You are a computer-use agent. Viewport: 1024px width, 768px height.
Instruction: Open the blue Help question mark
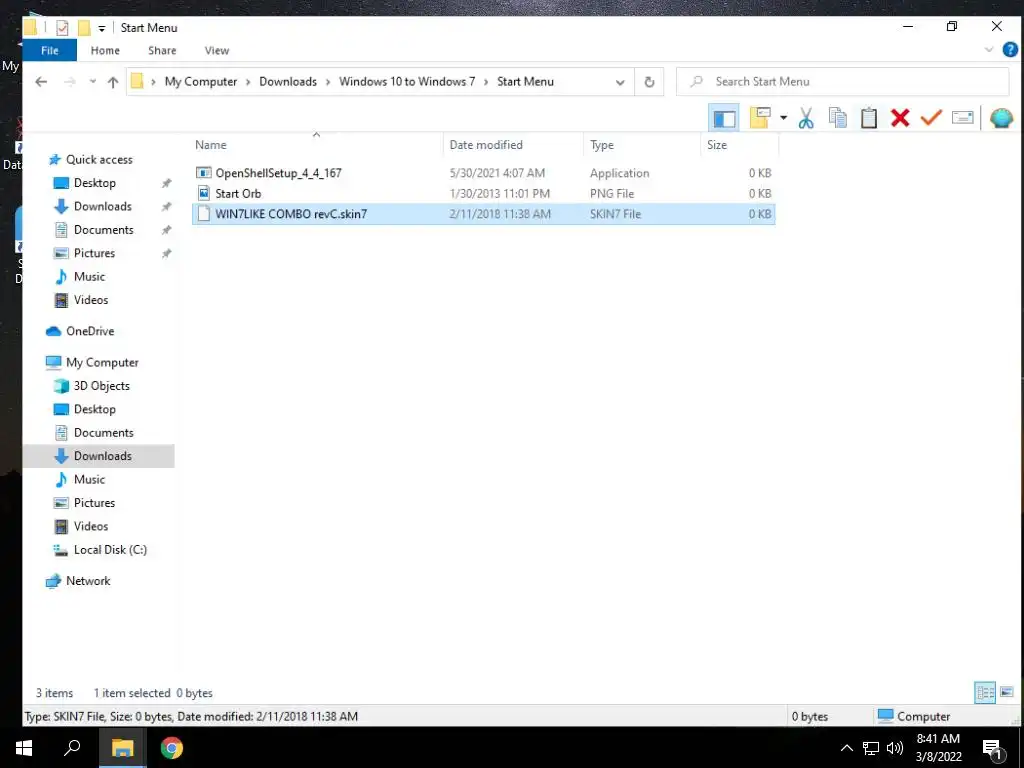click(x=1010, y=50)
